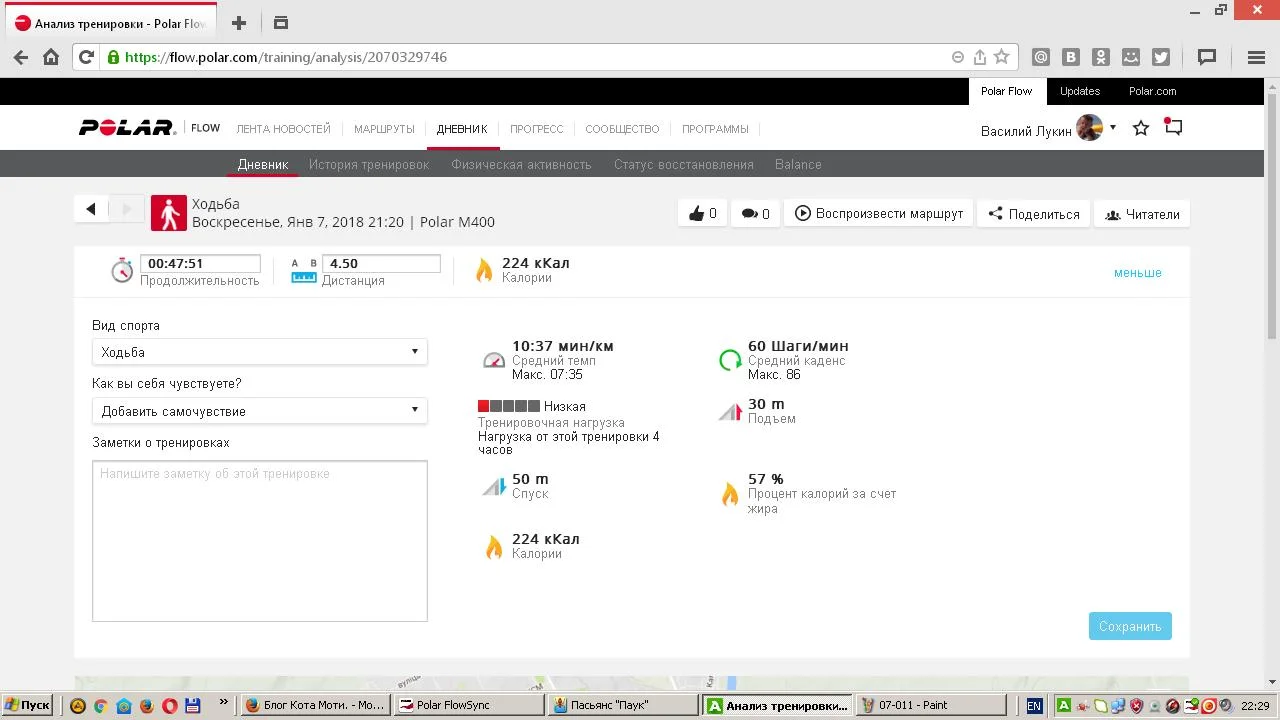Open the ПРОГРЕСС menu item
Image resolution: width=1280 pixels, height=720 pixels.
[x=536, y=129]
